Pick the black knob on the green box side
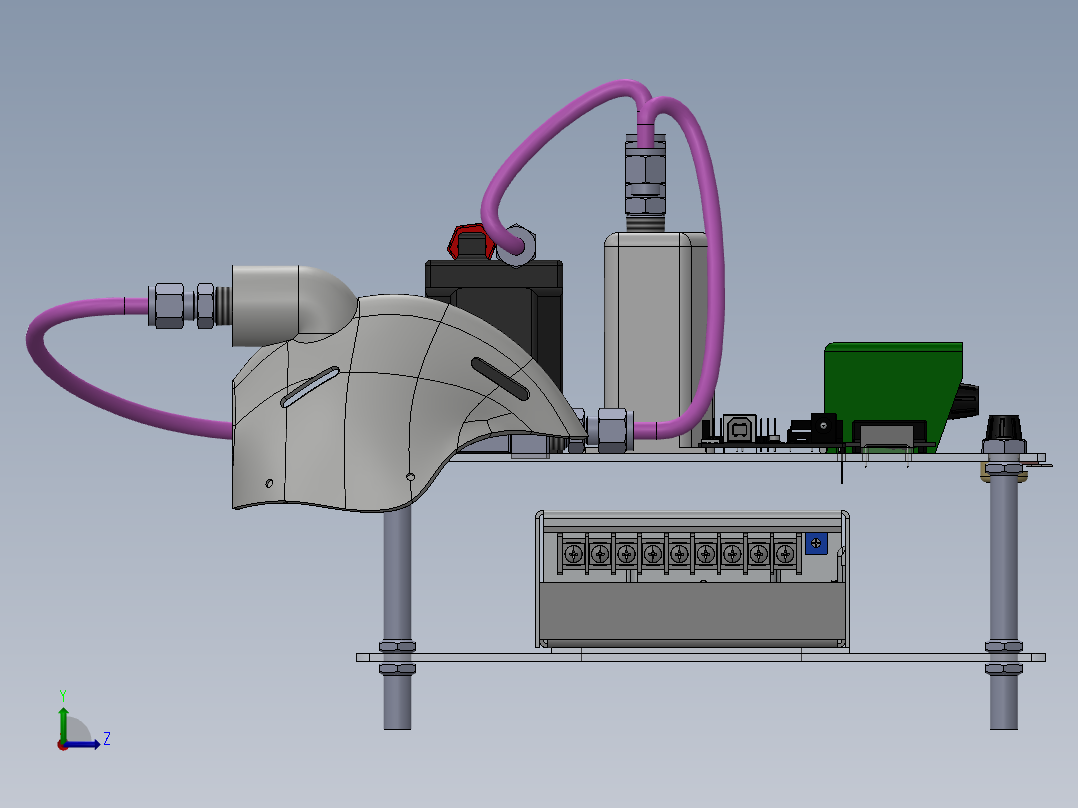Image resolution: width=1078 pixels, height=808 pixels. pyautogui.click(x=967, y=400)
